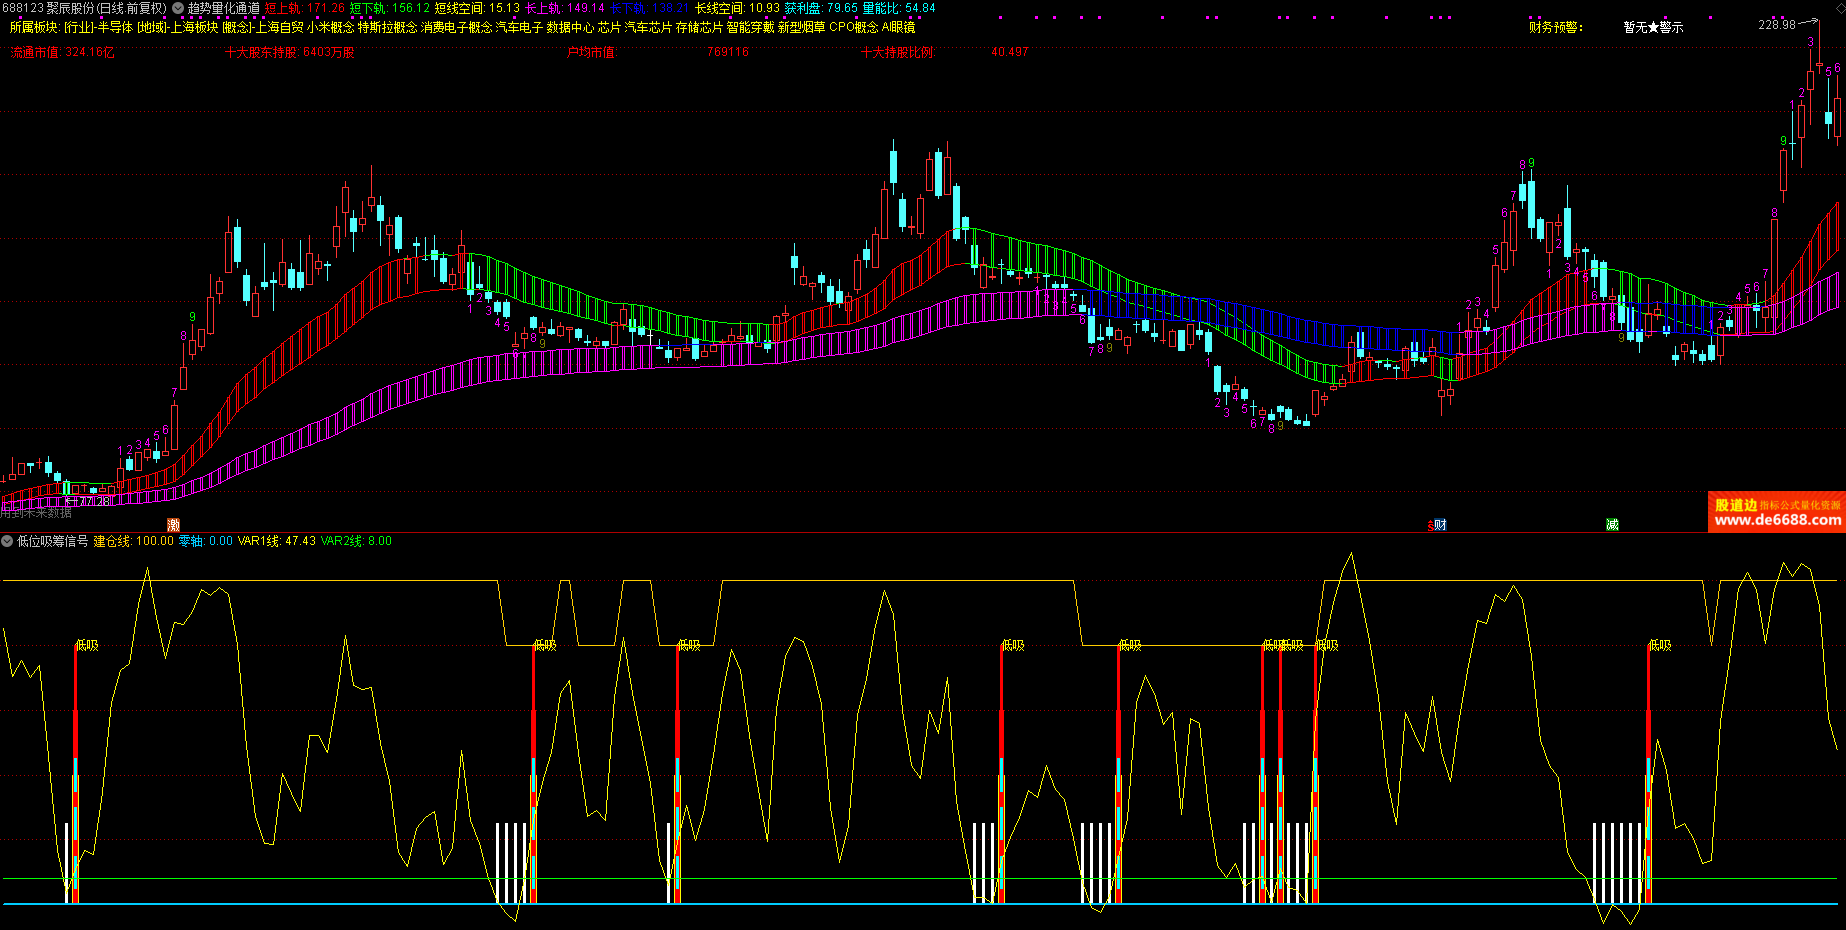Click the VAR1线 47.43 value
The height and width of the screenshot is (930, 1846).
click(277, 541)
